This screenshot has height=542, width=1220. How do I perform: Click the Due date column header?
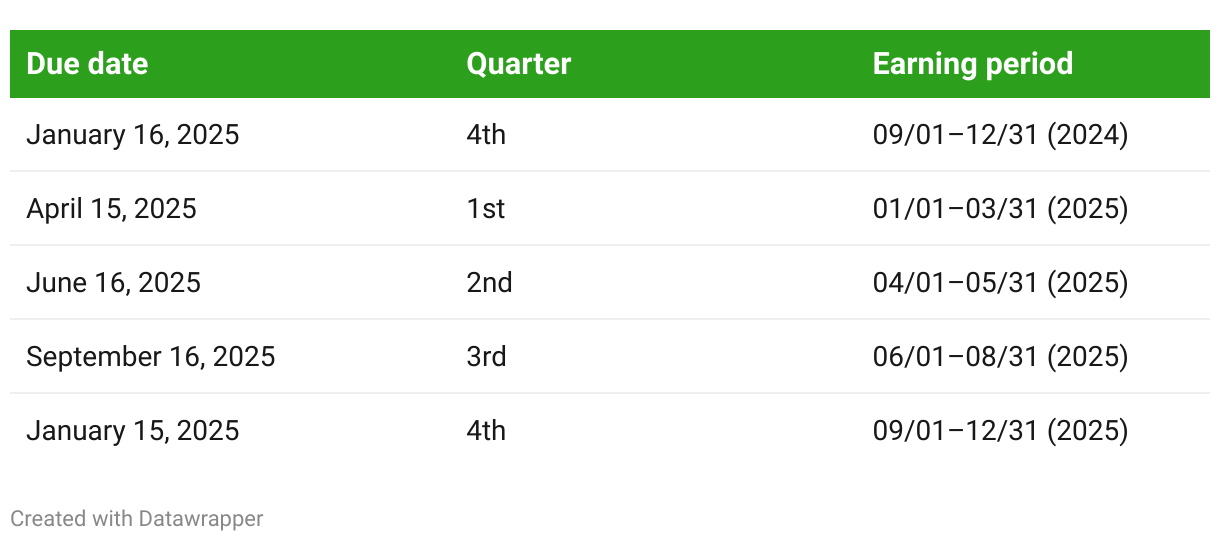point(87,64)
